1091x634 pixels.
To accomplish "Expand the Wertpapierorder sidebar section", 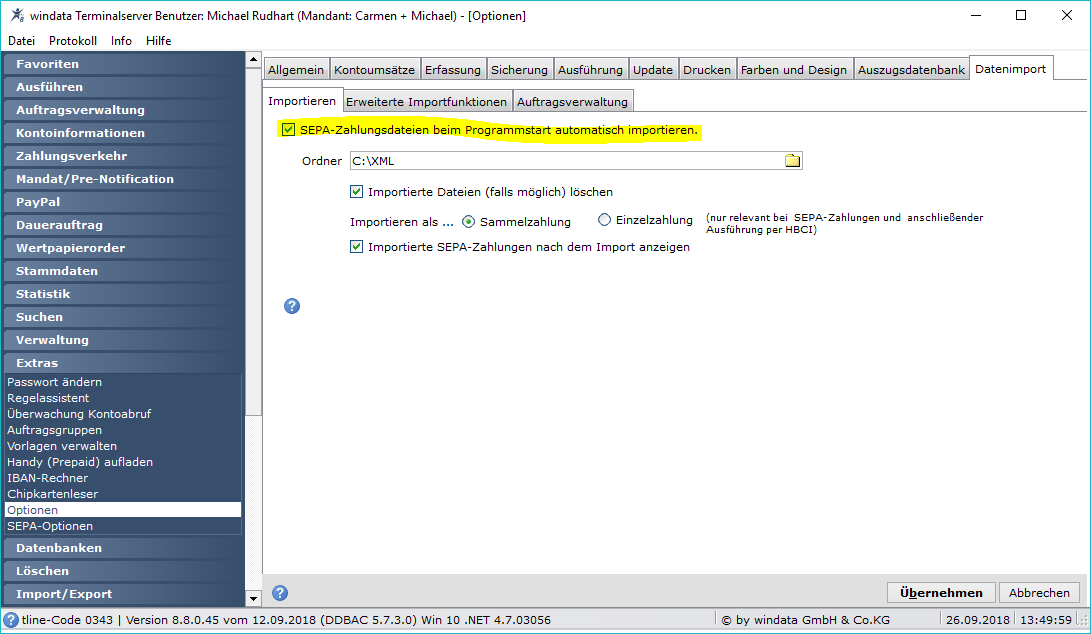I will pos(123,248).
